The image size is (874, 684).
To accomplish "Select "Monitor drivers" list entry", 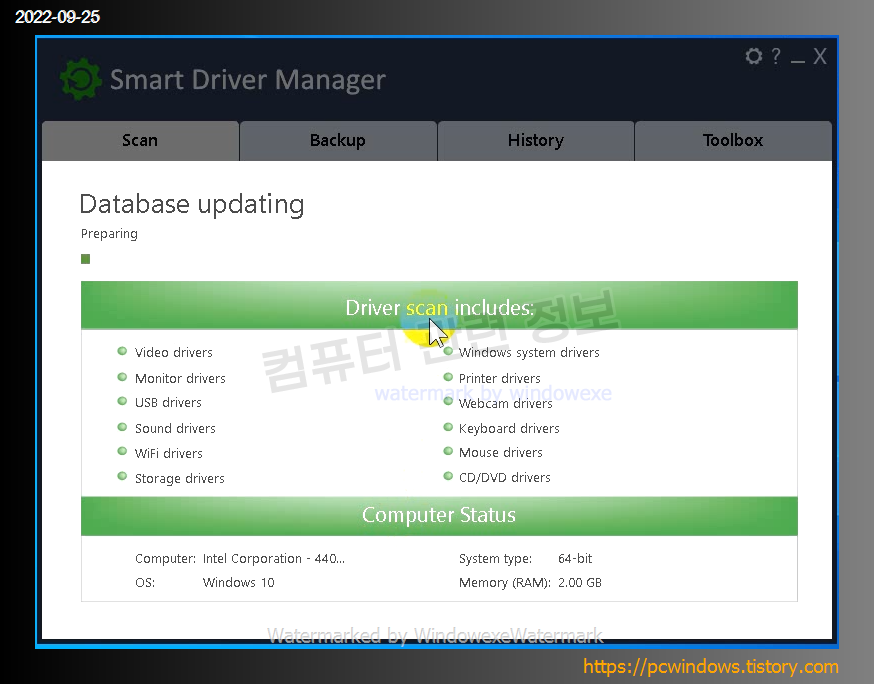I will pos(180,379).
